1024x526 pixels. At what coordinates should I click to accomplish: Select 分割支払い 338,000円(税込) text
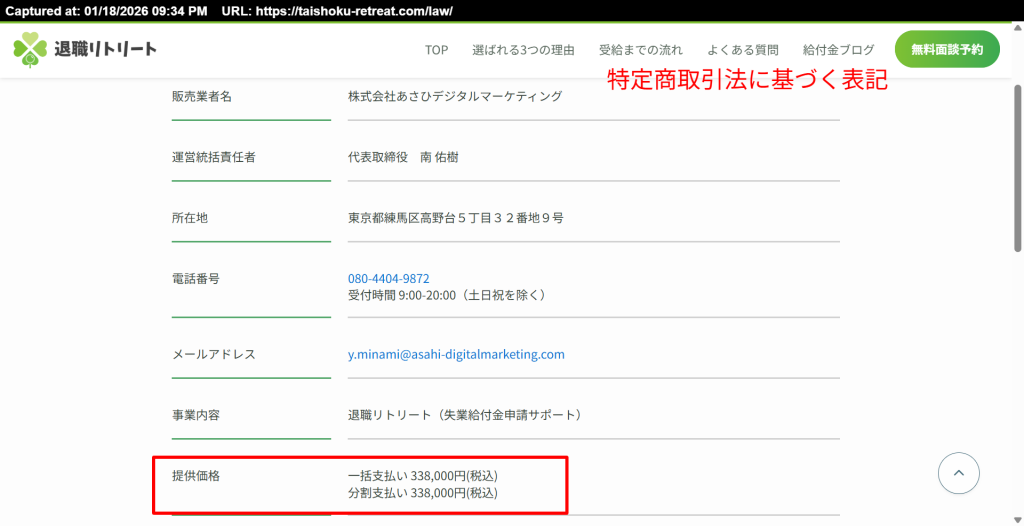(x=423, y=493)
